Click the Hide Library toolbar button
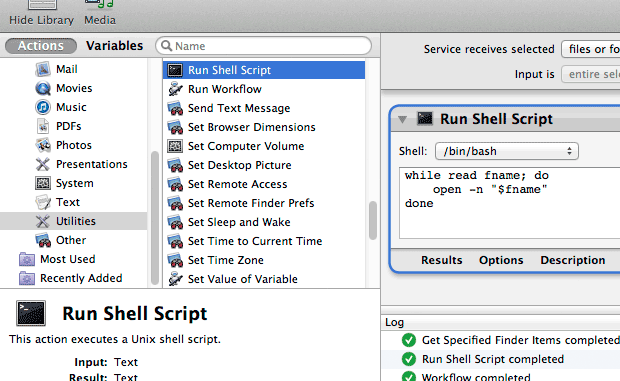This screenshot has width=620, height=381. click(42, 13)
